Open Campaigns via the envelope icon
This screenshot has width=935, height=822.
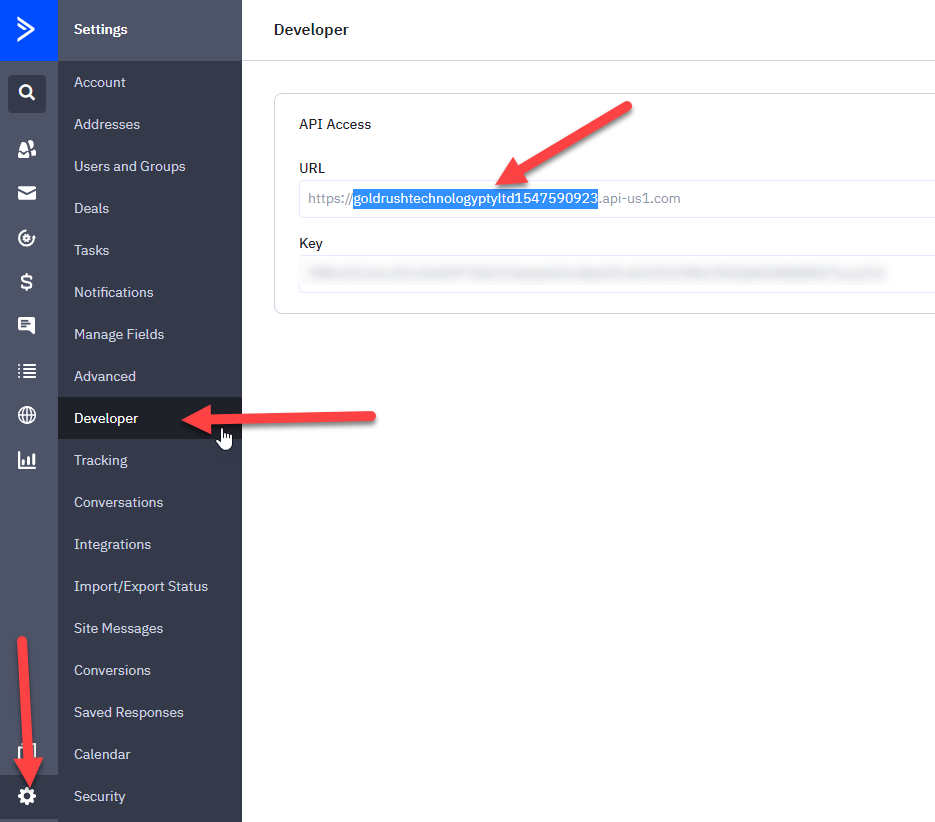[x=27, y=193]
